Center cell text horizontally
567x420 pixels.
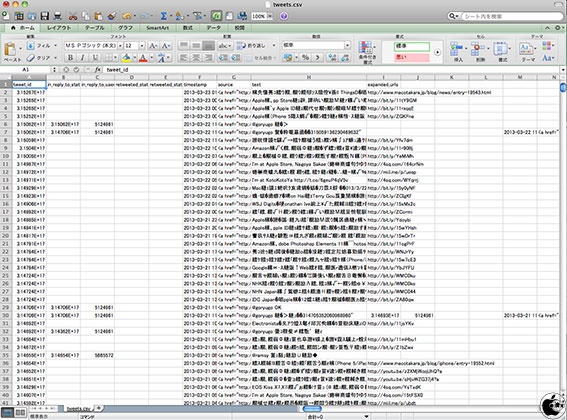(196, 58)
